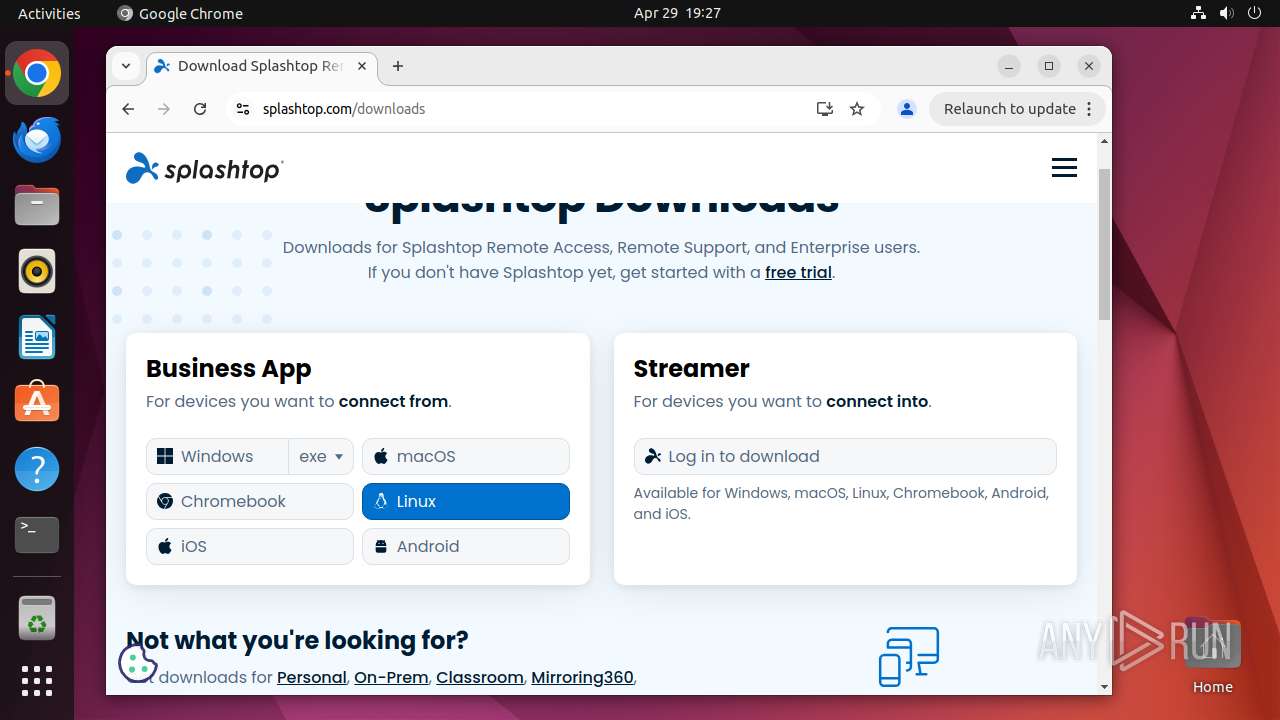Viewport: 1280px width, 720px height.
Task: Close the Download Splashtop tab
Action: [362, 66]
